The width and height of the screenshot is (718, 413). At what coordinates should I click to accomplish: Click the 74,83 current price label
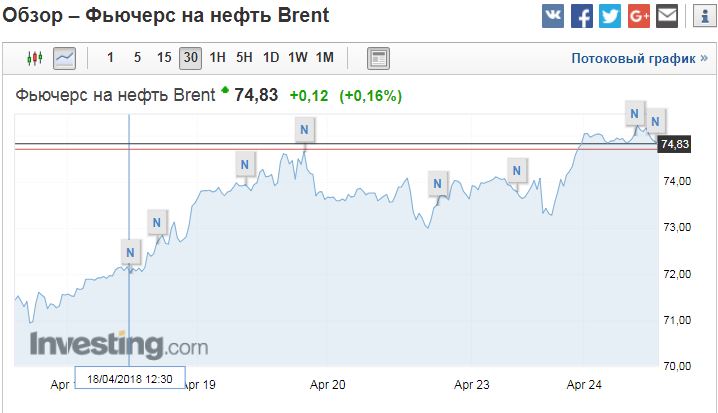[x=674, y=144]
